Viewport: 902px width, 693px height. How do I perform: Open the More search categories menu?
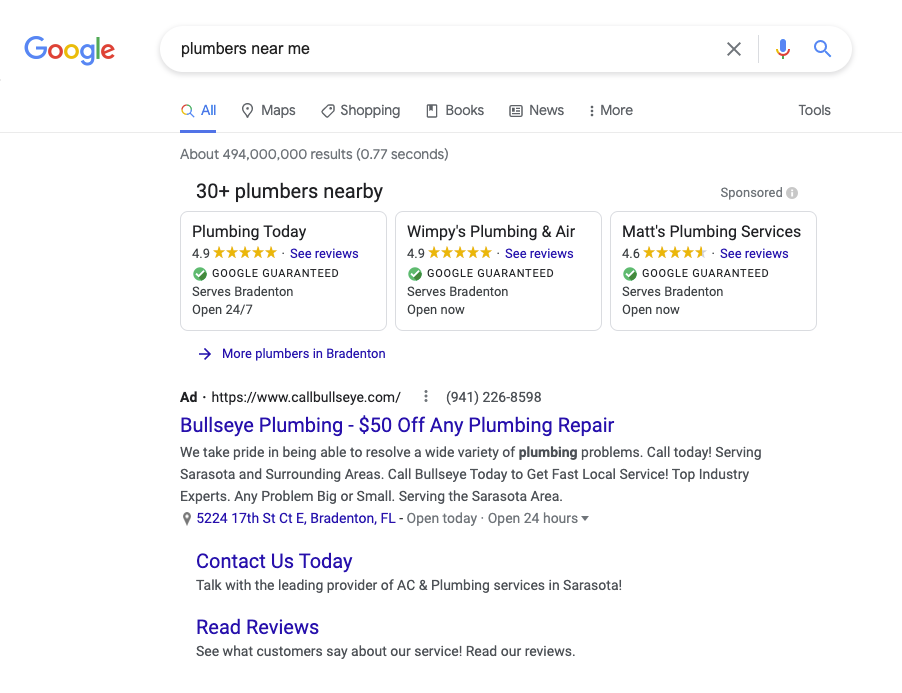pos(610,110)
